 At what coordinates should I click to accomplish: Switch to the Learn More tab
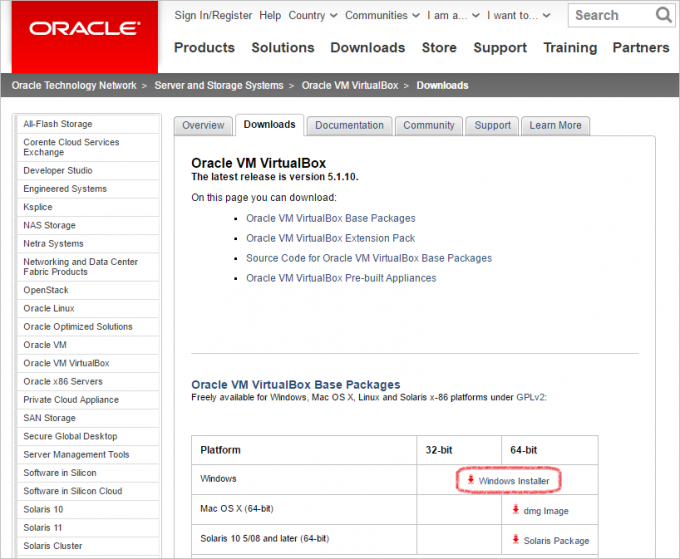click(556, 126)
